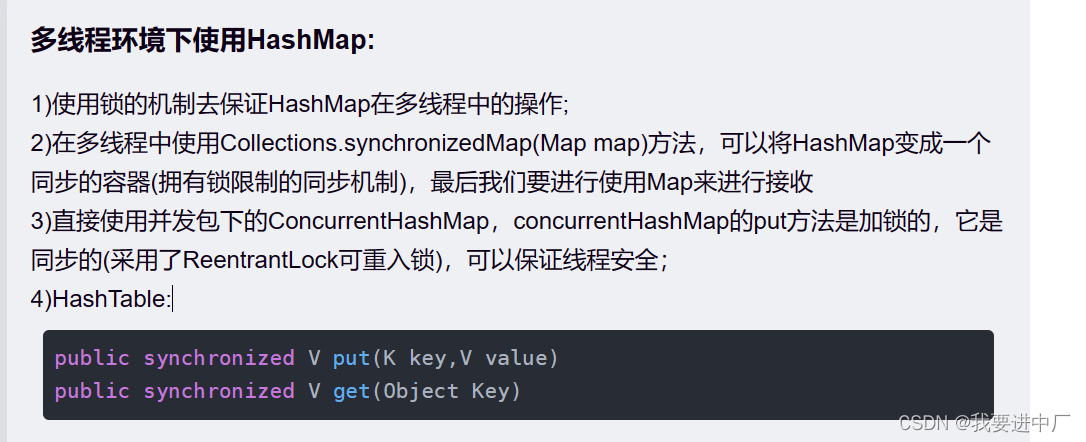Click synchronized keyword in the put declaration
Screen dimensions: 1086x442
[218, 357]
